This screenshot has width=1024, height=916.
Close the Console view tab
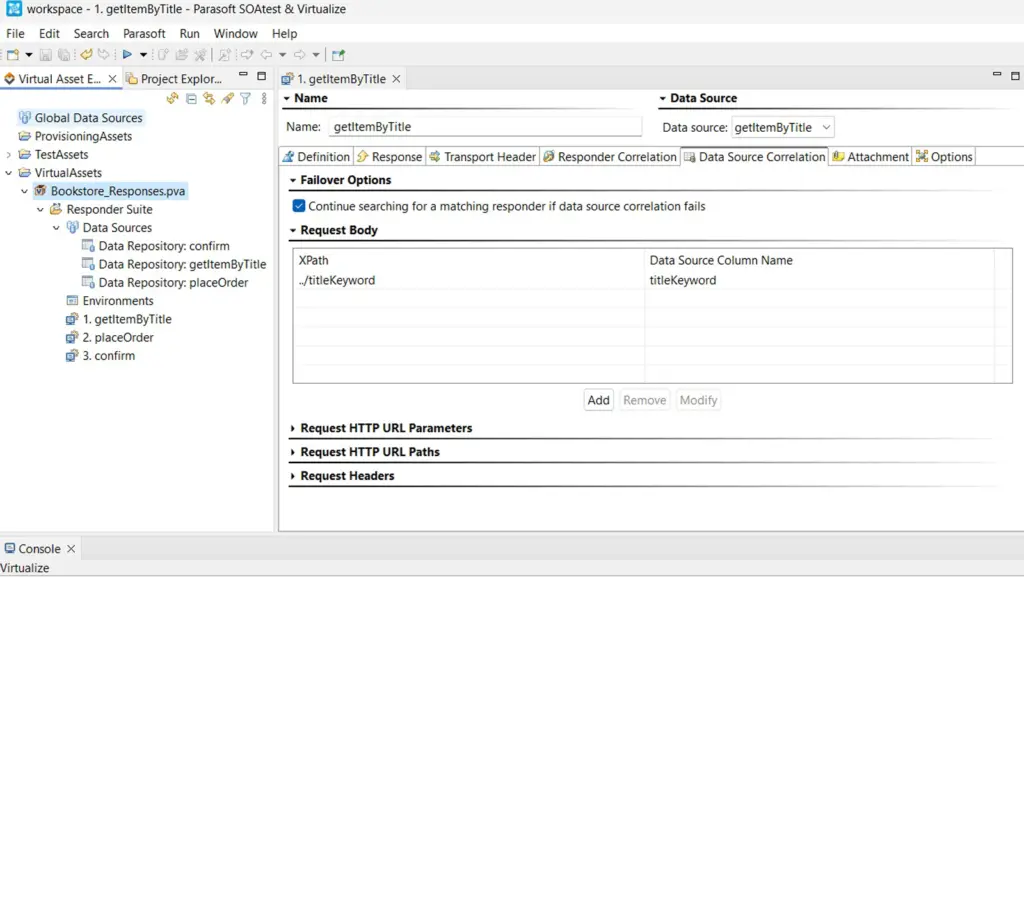pos(71,548)
